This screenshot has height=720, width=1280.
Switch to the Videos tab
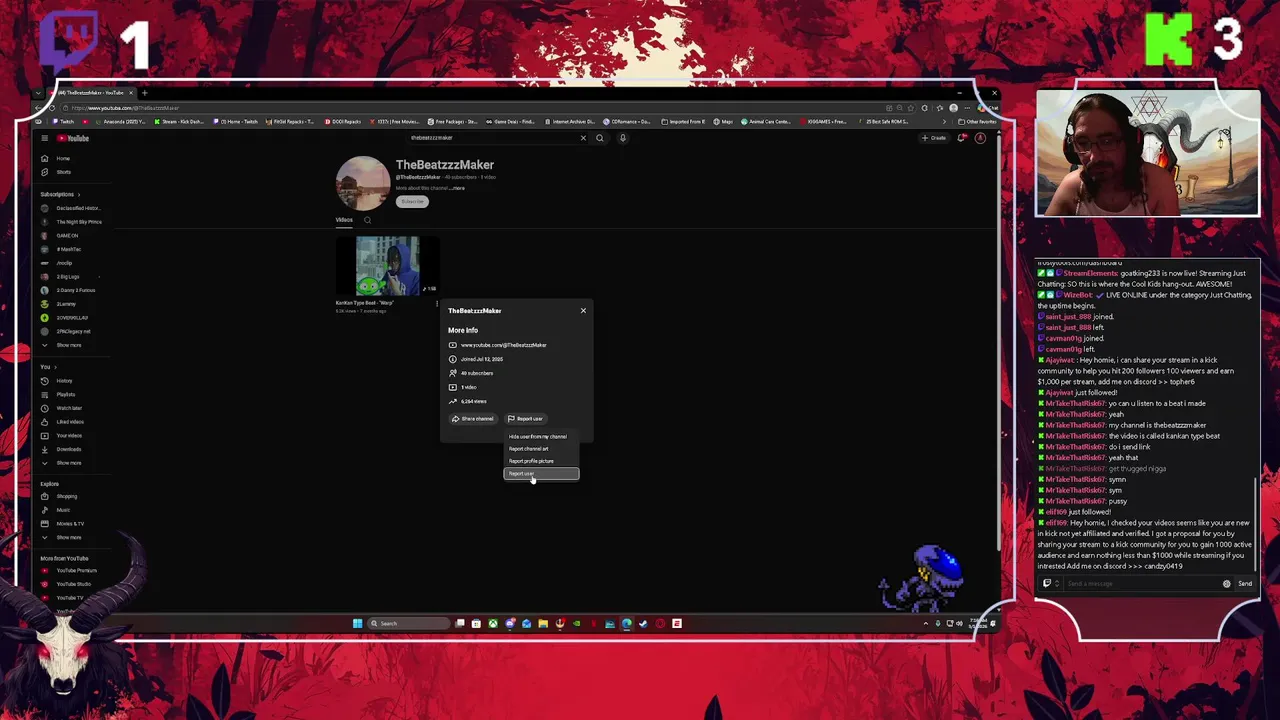coord(344,220)
